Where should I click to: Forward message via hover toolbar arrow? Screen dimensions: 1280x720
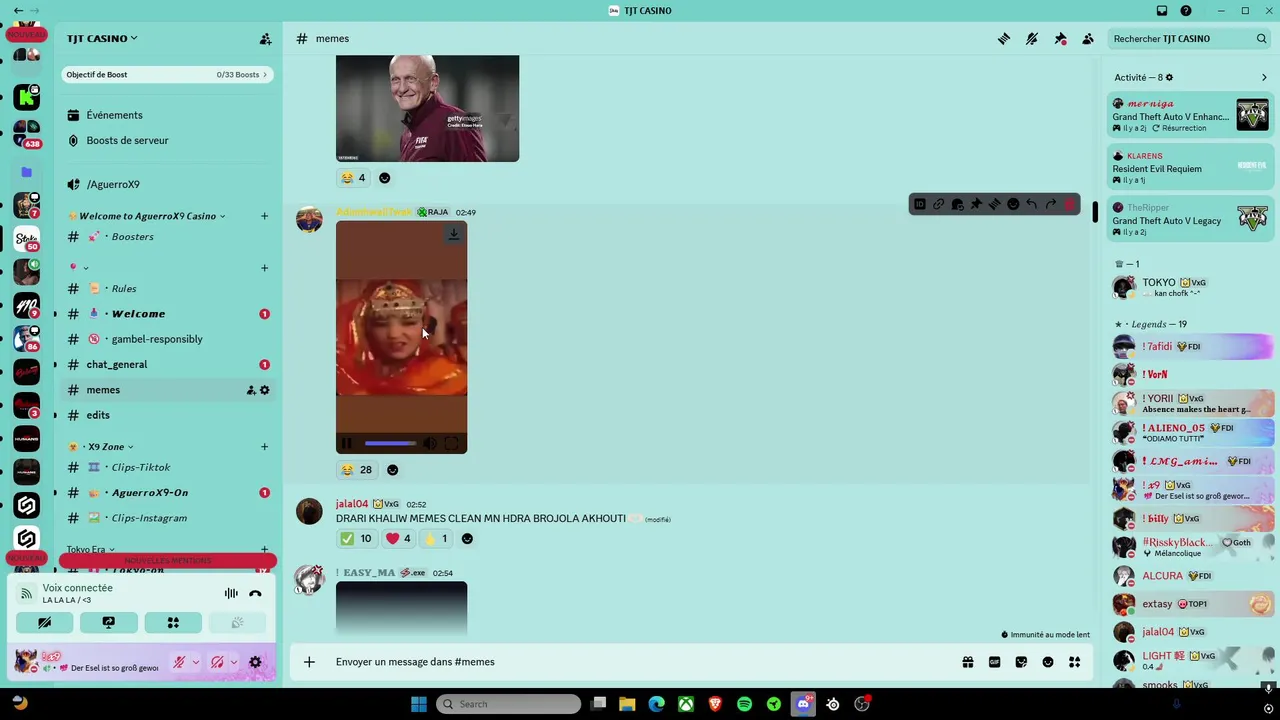(1051, 205)
